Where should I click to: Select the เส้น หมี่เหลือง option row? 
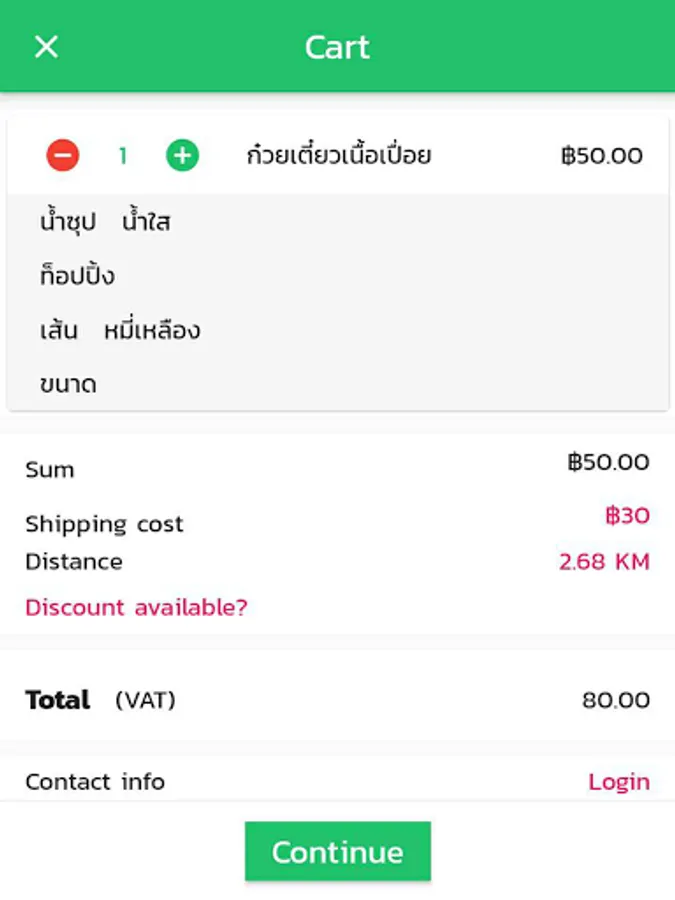pos(338,330)
